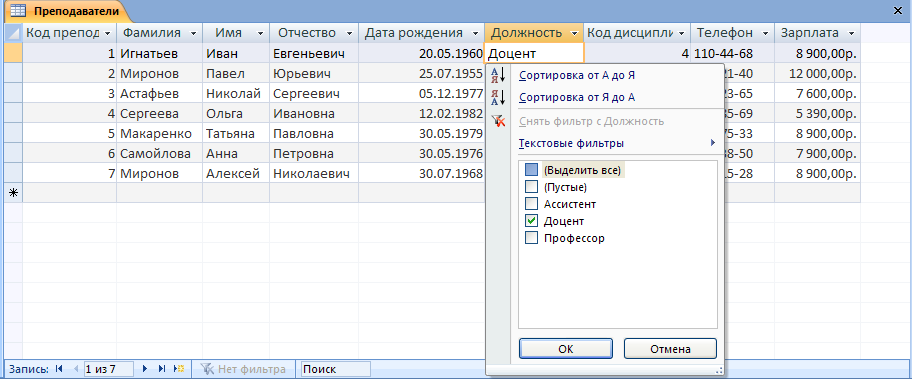912x379 pixels.
Task: Click the Поиск search field
Action: point(335,369)
